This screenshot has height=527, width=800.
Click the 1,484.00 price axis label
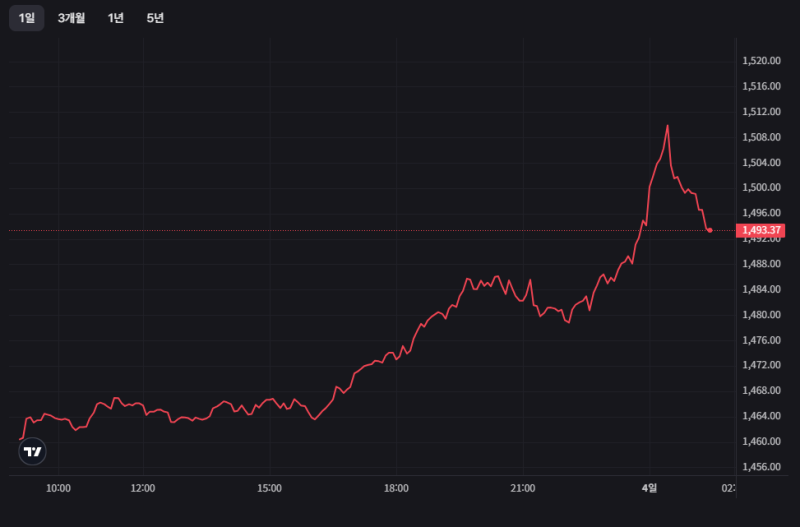(761, 289)
